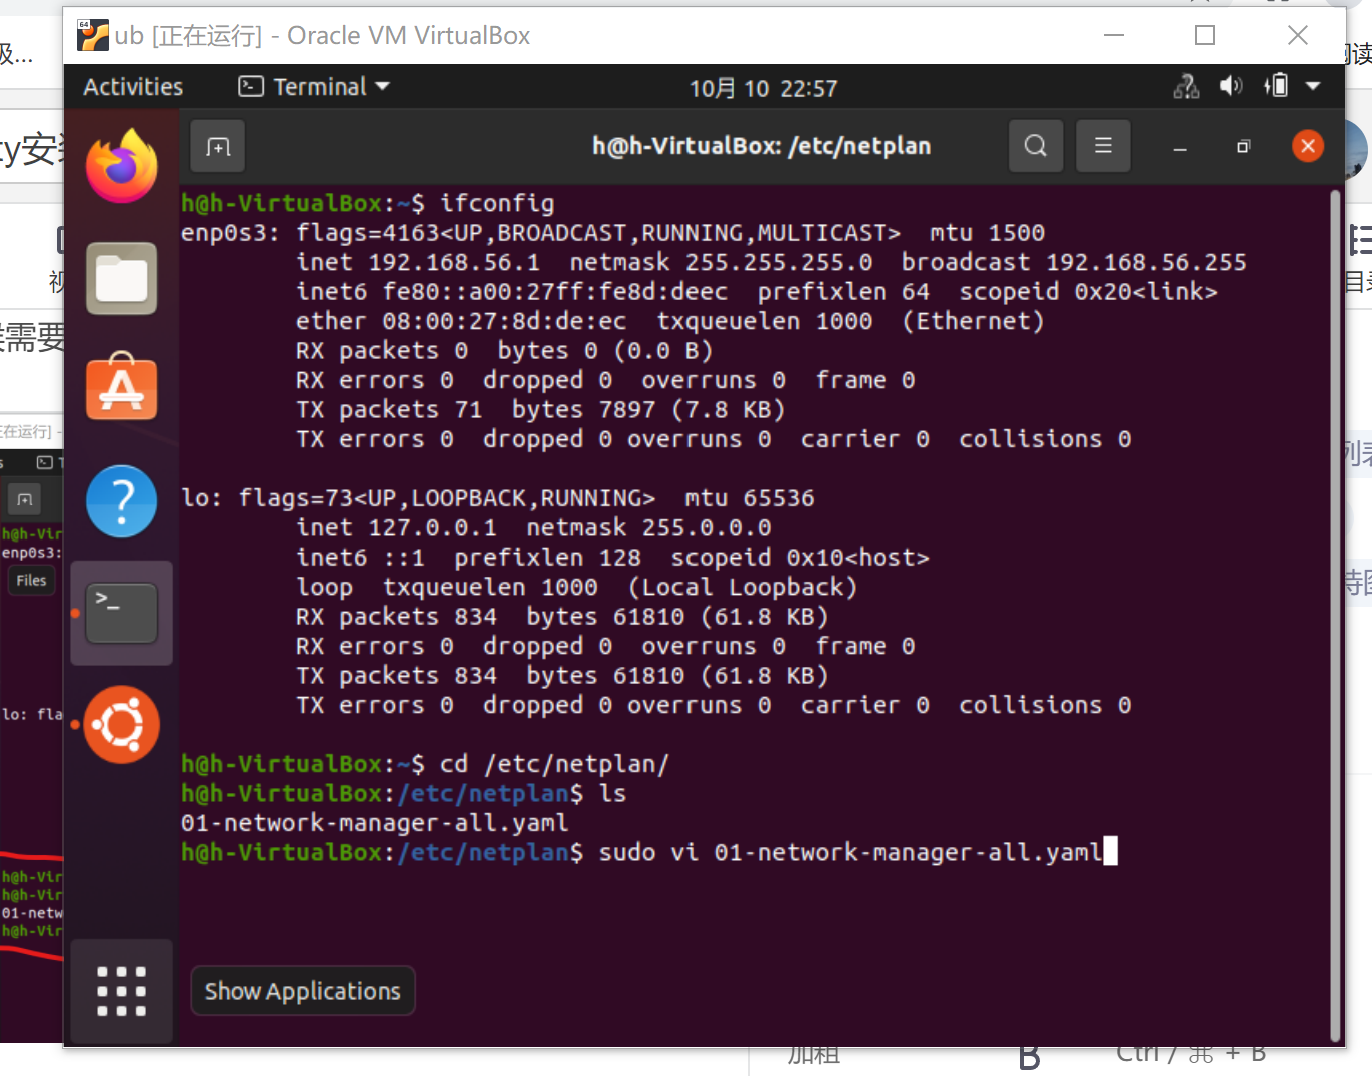Image resolution: width=1372 pixels, height=1076 pixels.
Task: Click the terminal title h@h-VirtualBox: /etc/netplan
Action: click(x=761, y=146)
